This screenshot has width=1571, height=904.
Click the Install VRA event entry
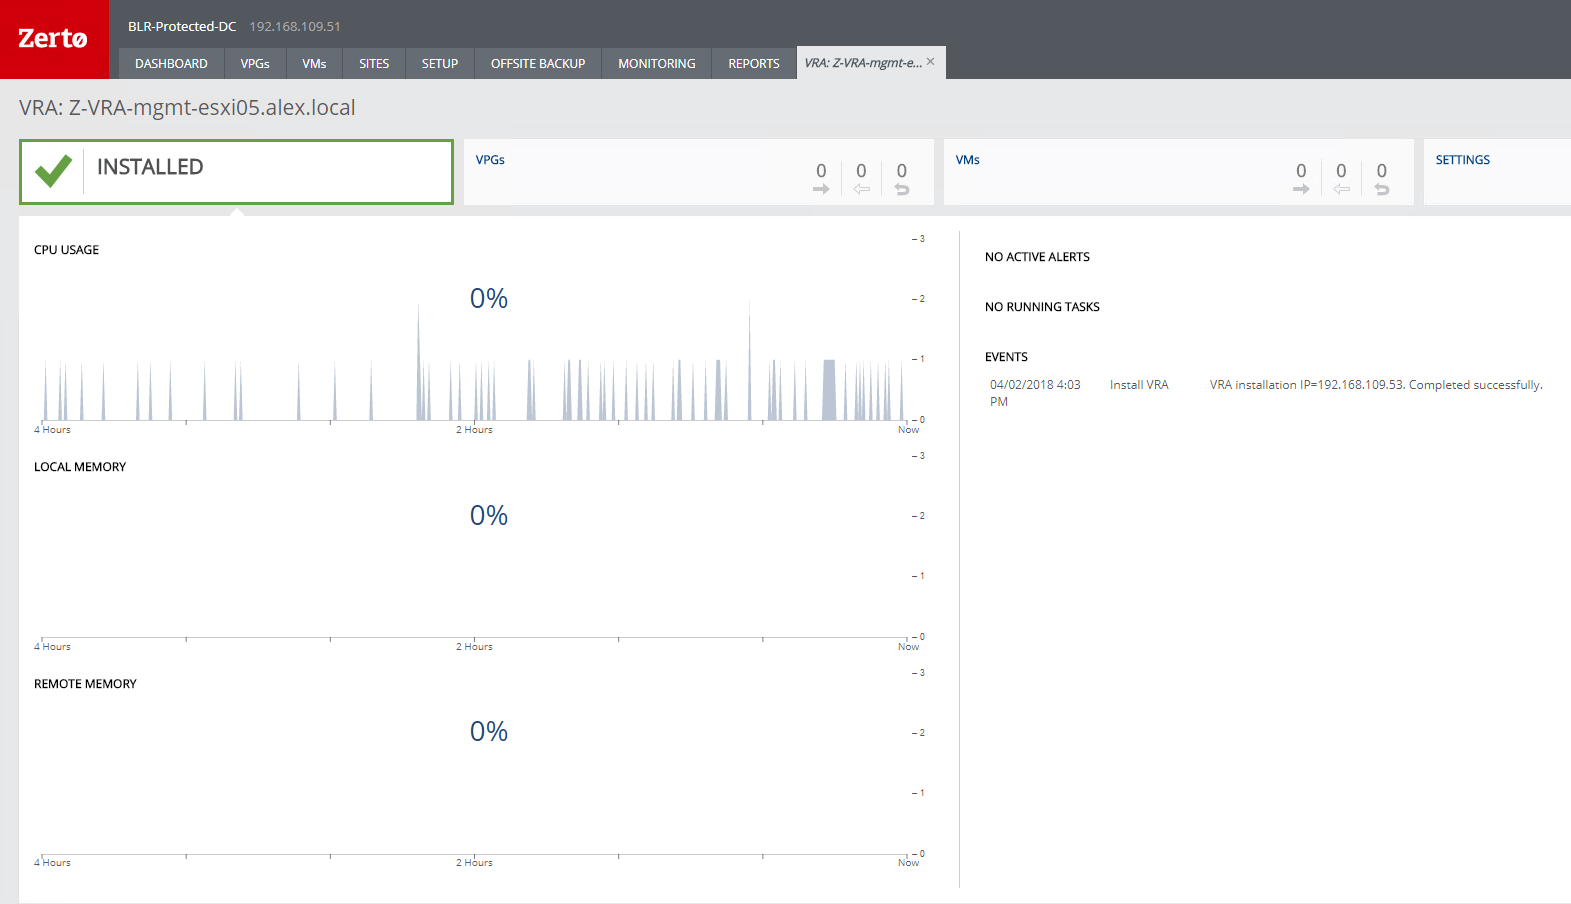pos(1139,385)
